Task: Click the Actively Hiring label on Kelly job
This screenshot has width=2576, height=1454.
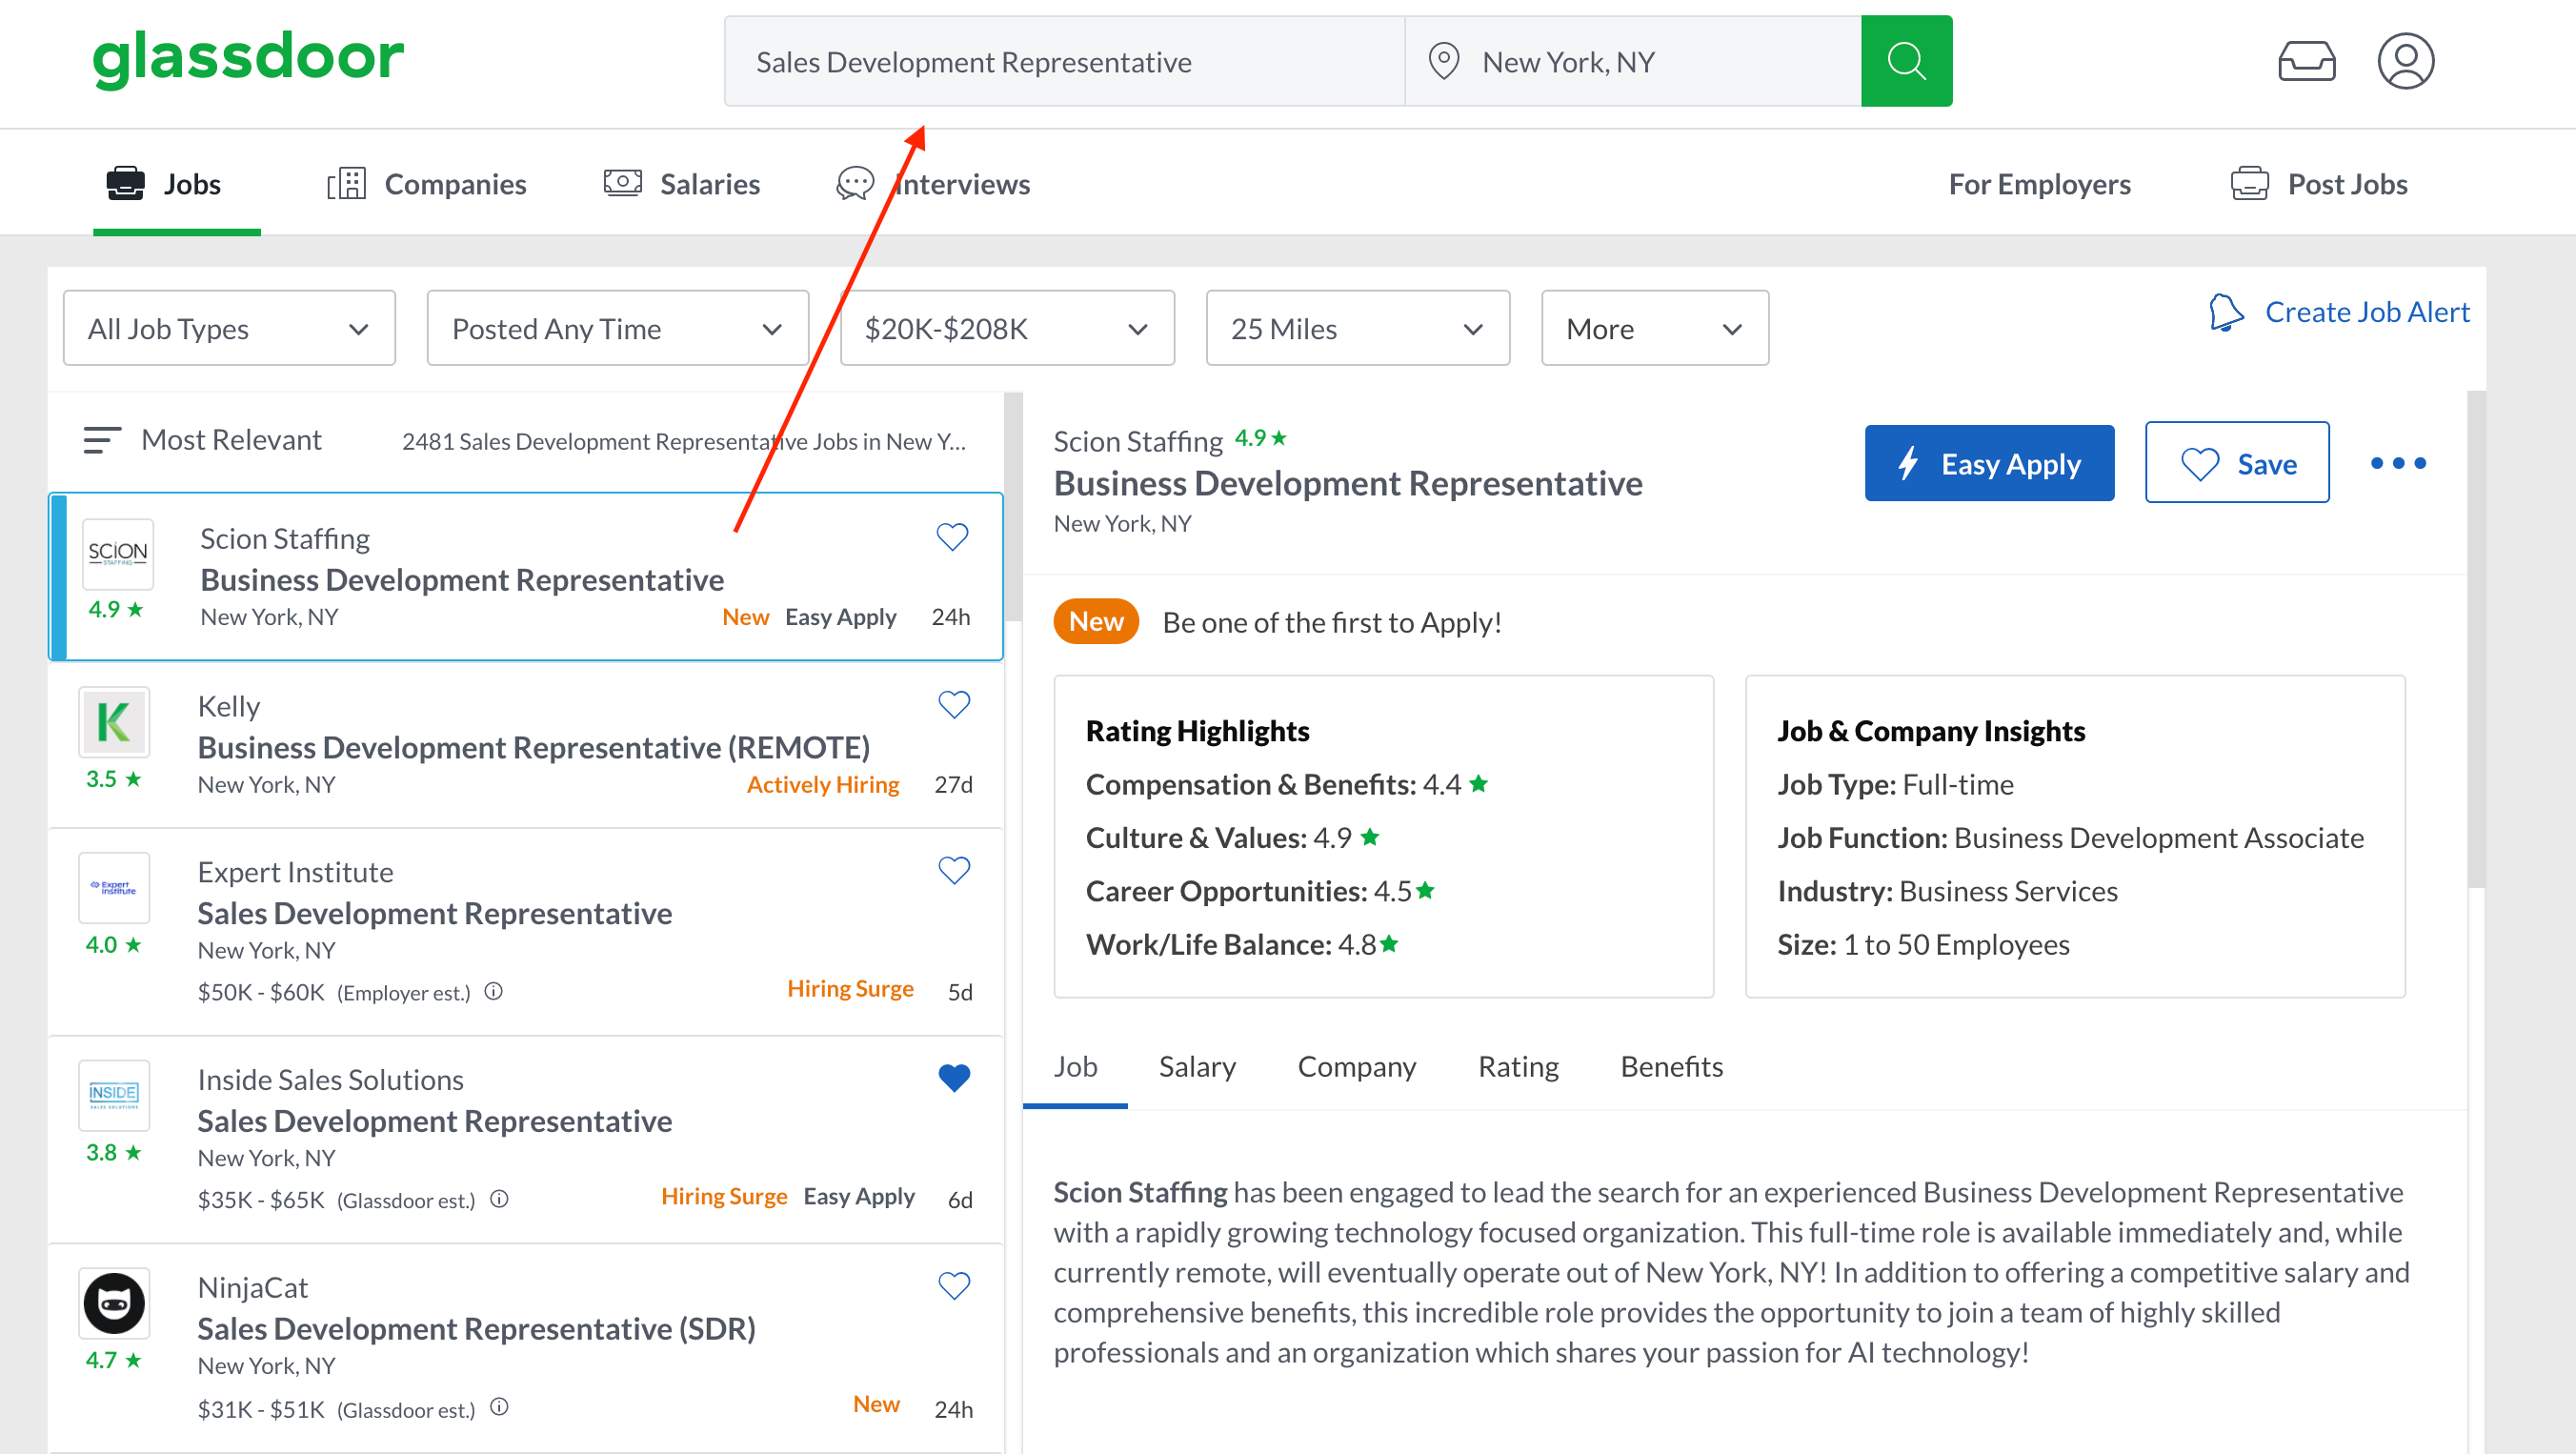Action: tap(822, 784)
